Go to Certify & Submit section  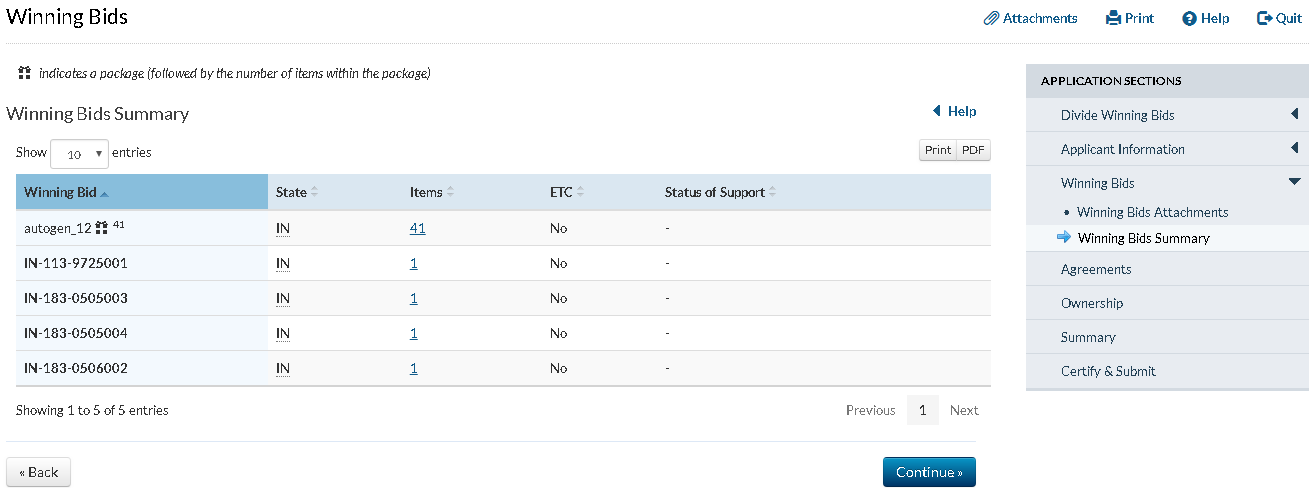[1108, 371]
